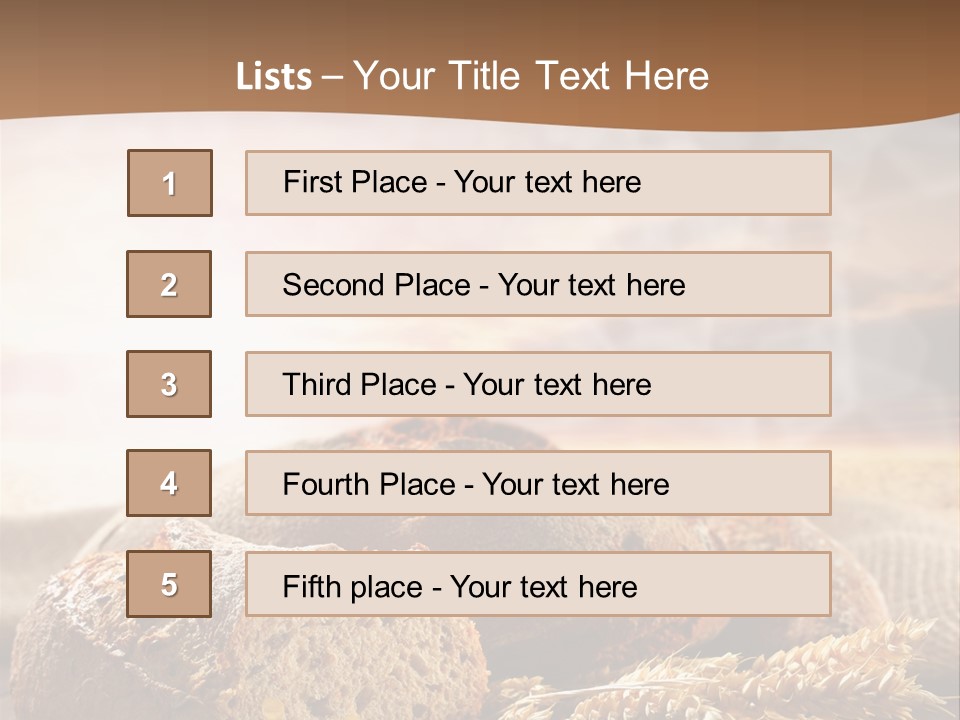960x720 pixels.
Task: Click the bold word "Lists" in title
Action: (x=274, y=77)
